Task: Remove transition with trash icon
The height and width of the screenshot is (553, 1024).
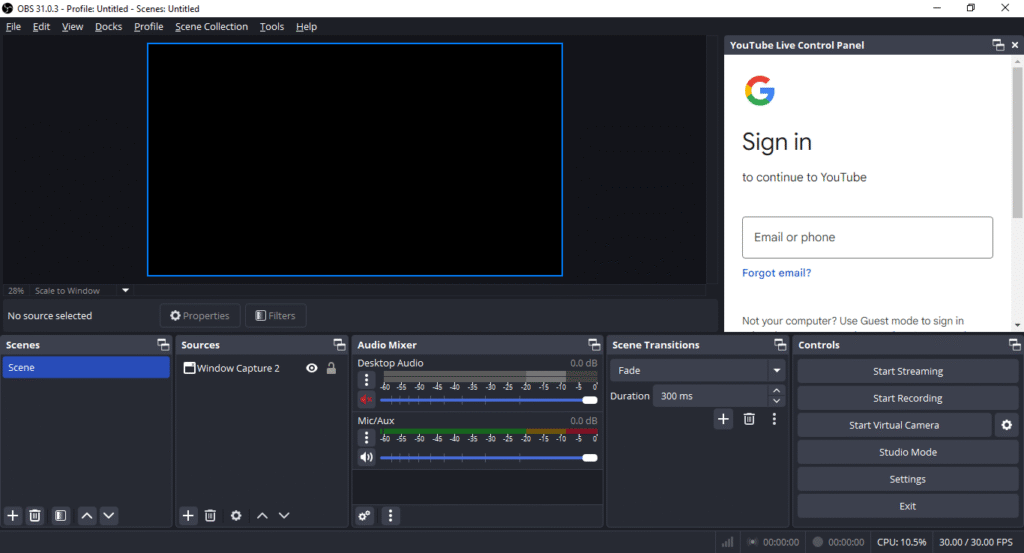Action: (749, 419)
